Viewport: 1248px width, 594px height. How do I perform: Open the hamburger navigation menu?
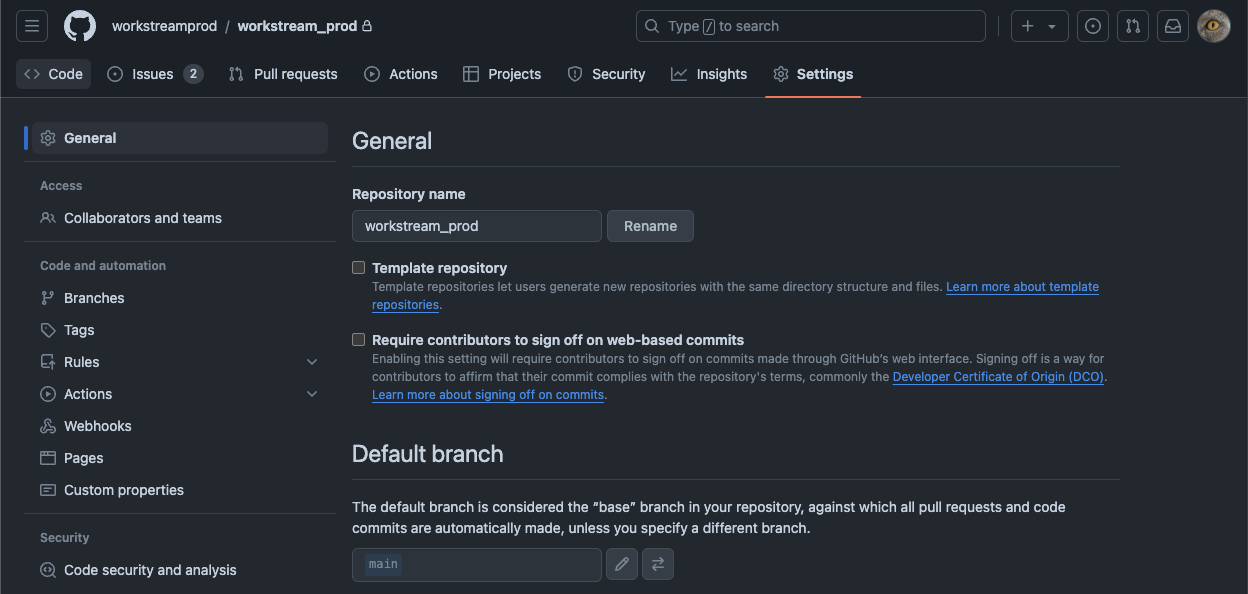(32, 26)
